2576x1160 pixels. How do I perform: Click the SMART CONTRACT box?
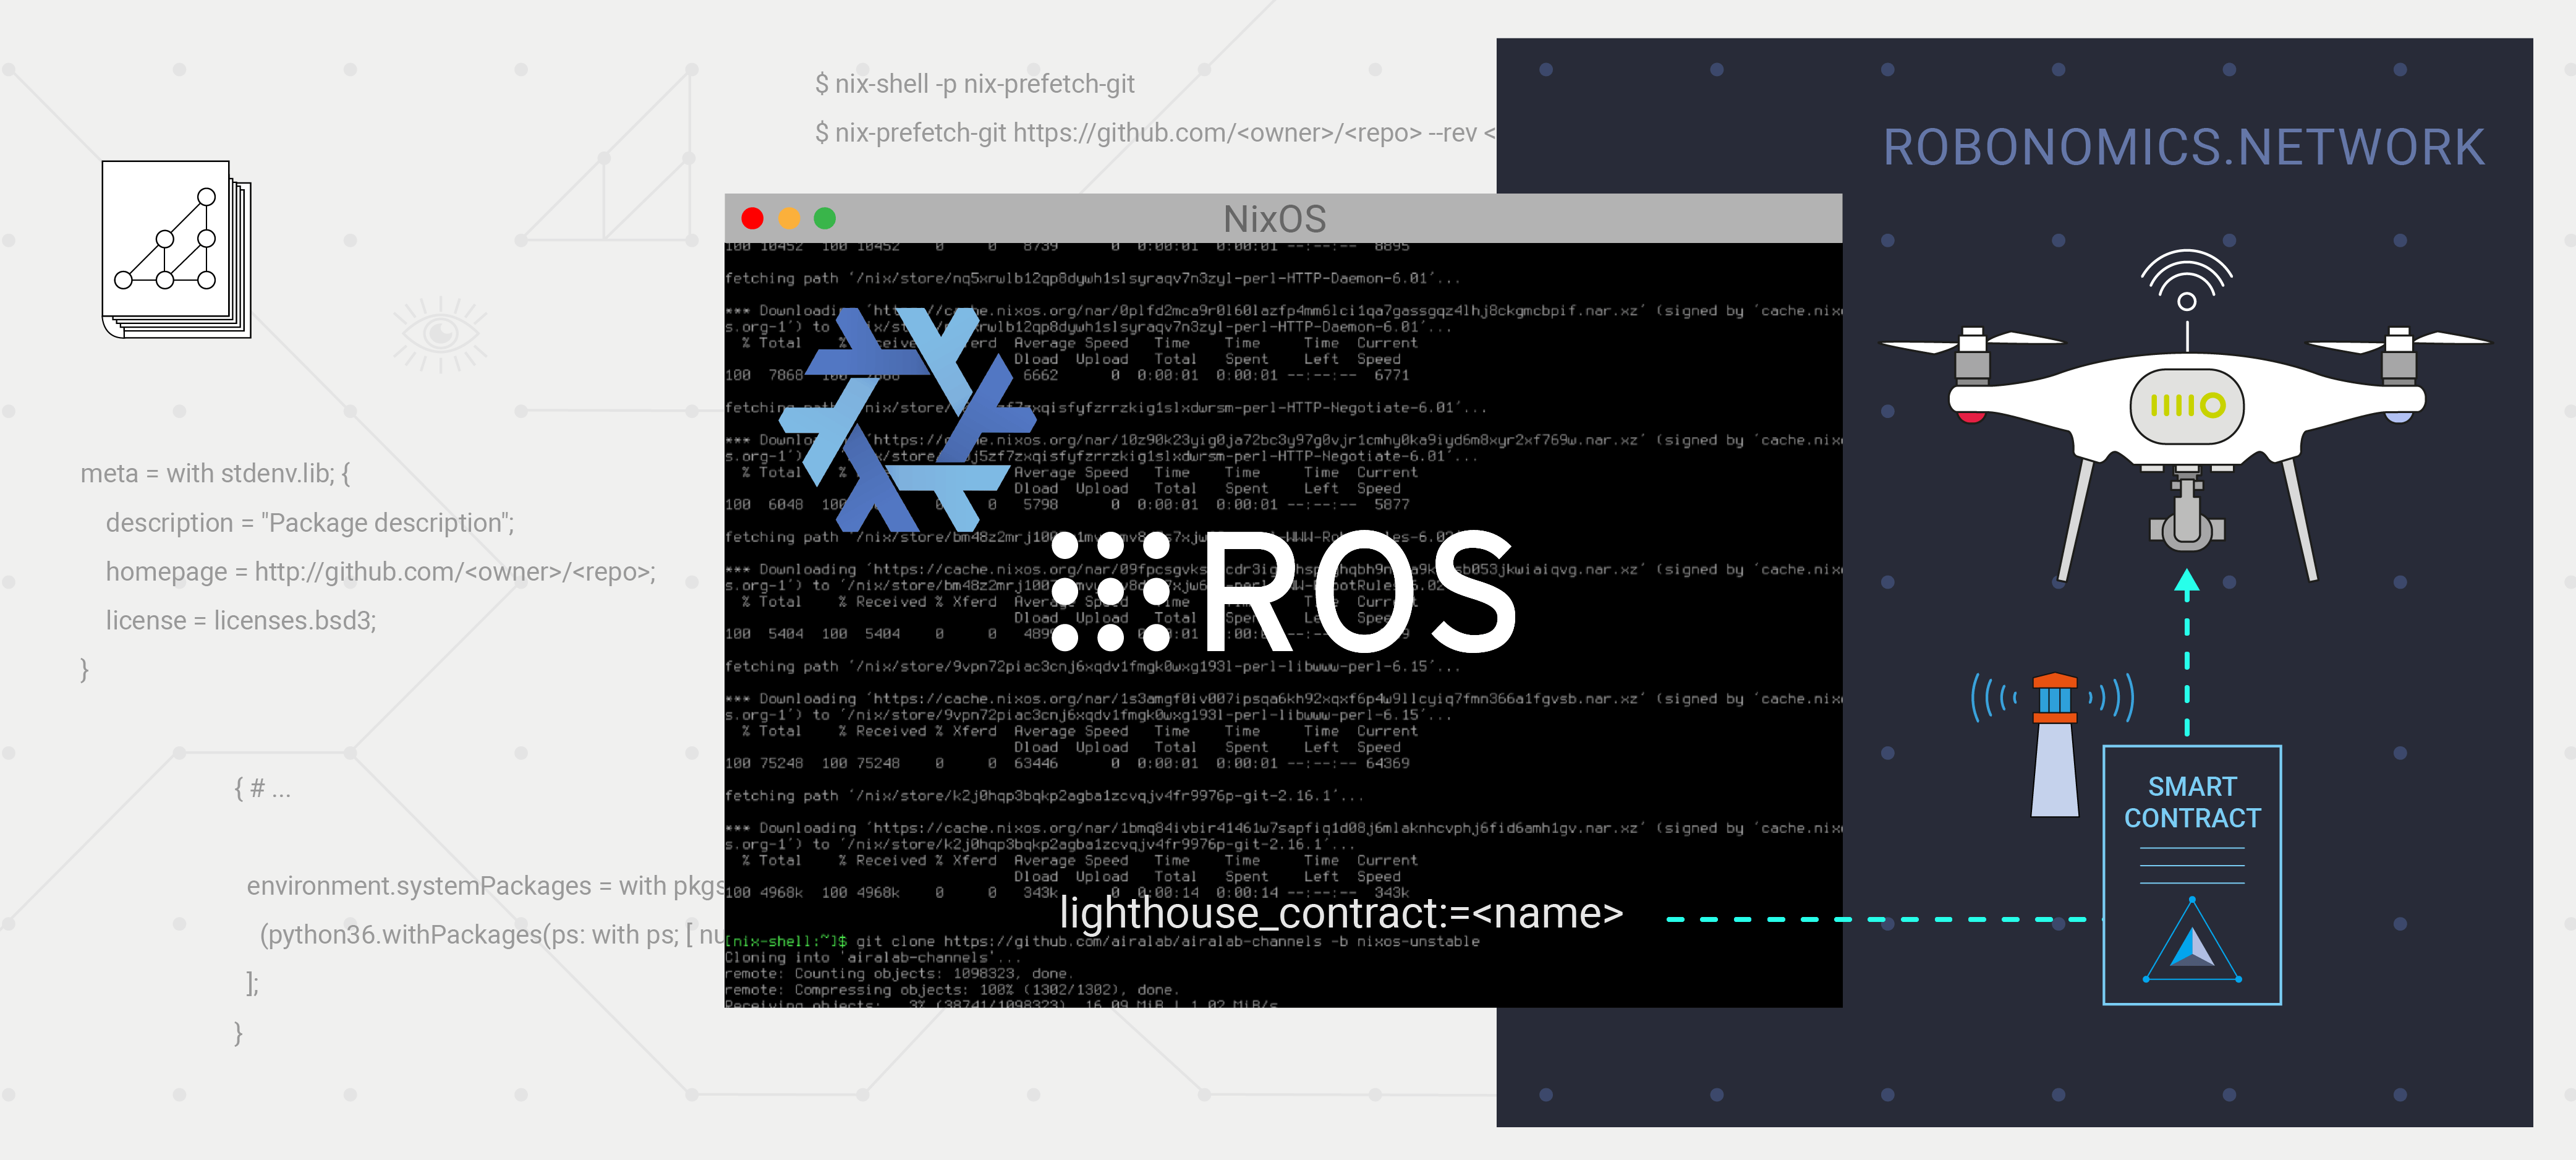click(x=2191, y=875)
